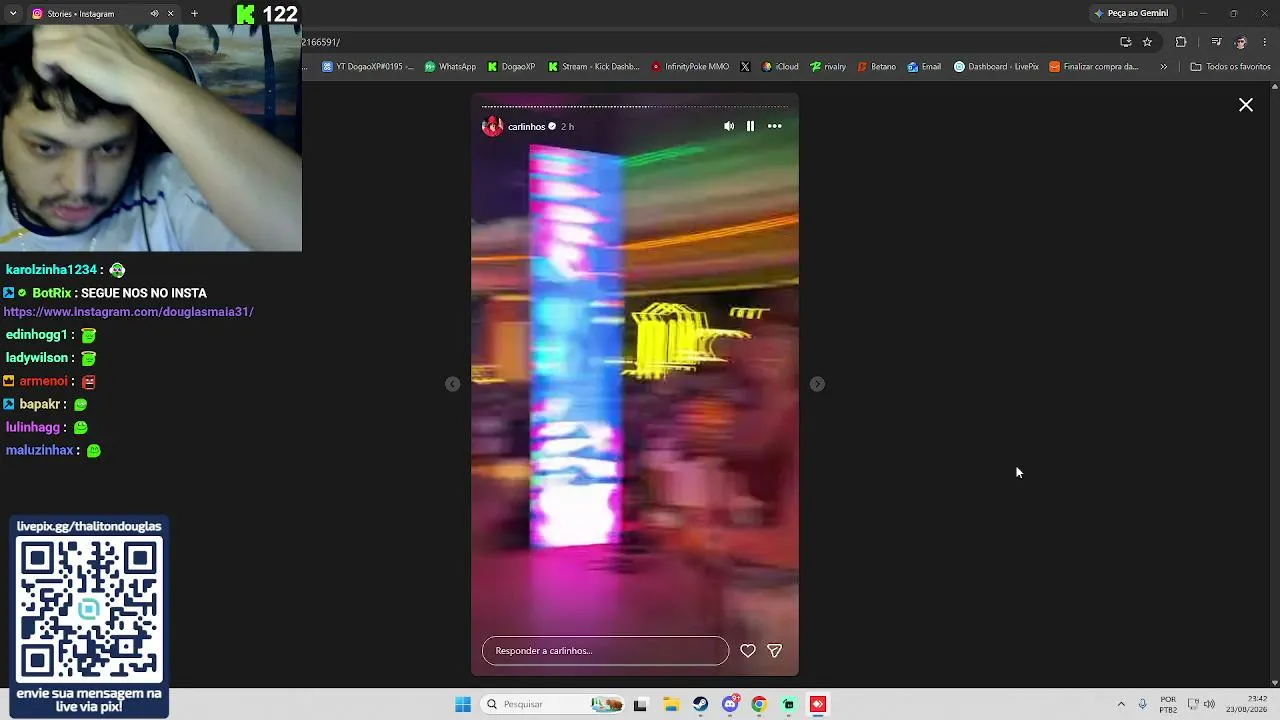This screenshot has height=720, width=1280.
Task: Open the Betano bookmark
Action: [876, 67]
